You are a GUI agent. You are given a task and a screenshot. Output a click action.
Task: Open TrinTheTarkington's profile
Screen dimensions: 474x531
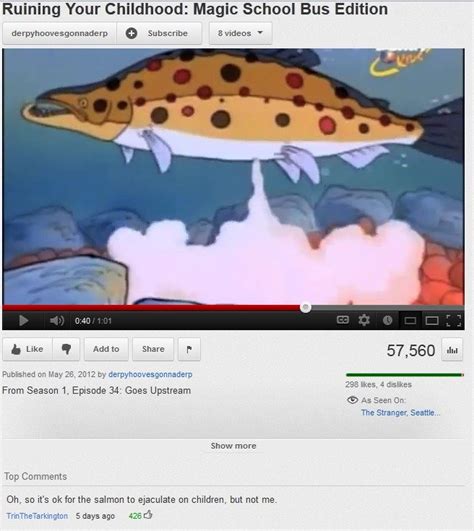[37, 516]
